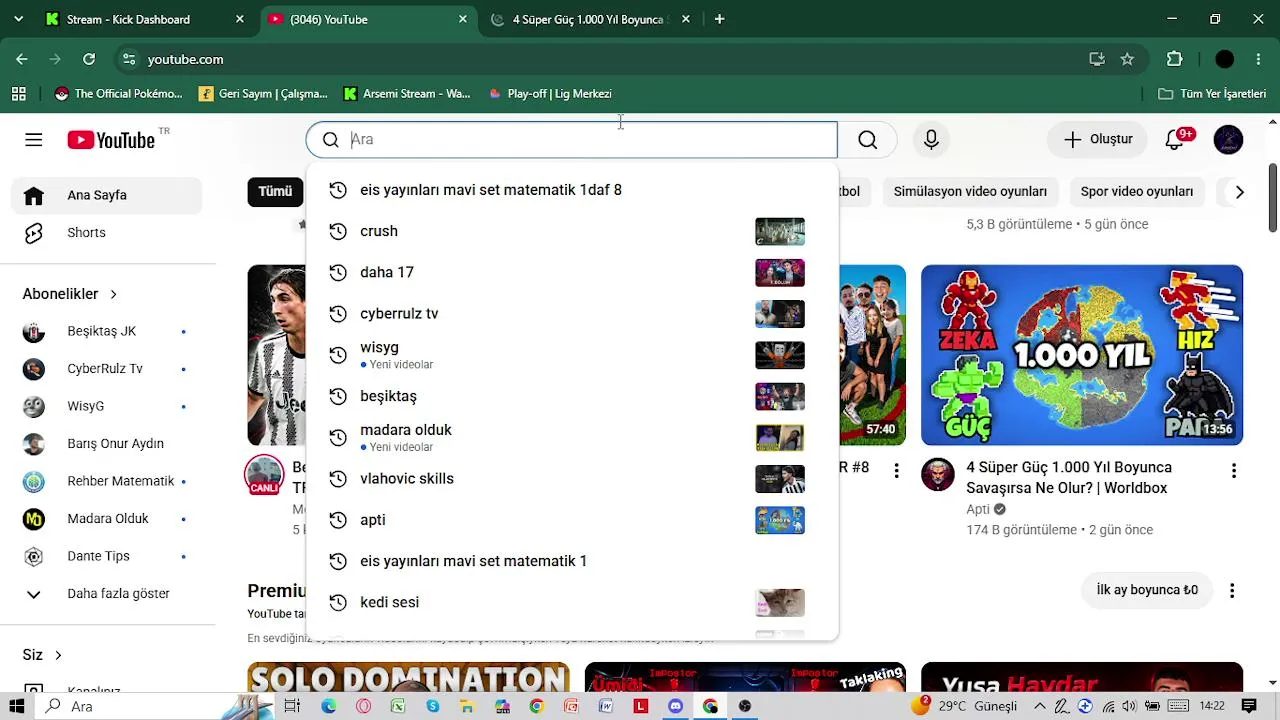Image resolution: width=1280 pixels, height=720 pixels.
Task: Select the 'madara olduk' search suggestion
Action: coord(572,438)
